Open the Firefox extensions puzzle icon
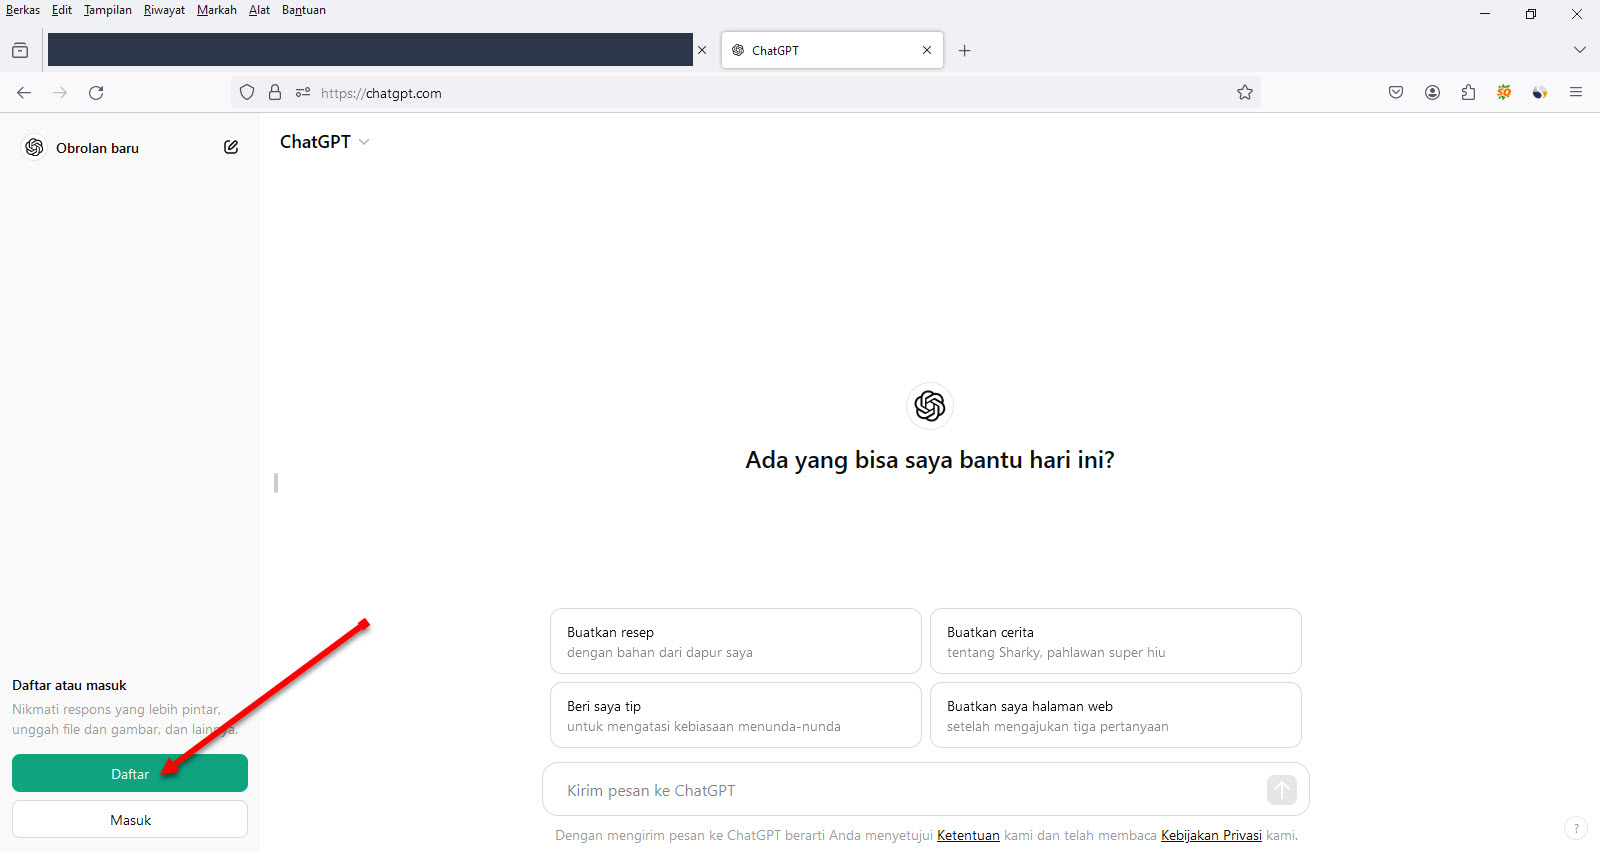1600x852 pixels. point(1468,92)
